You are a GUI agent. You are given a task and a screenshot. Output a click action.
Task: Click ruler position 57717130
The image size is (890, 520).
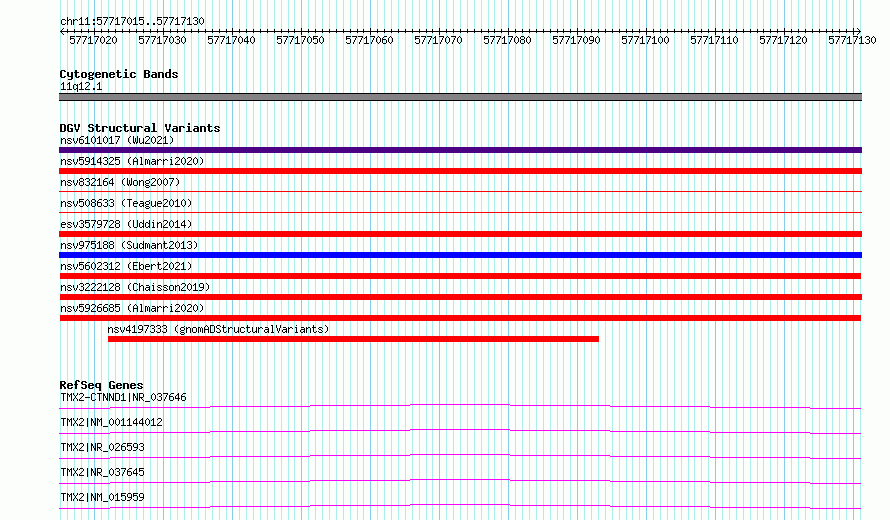852,40
